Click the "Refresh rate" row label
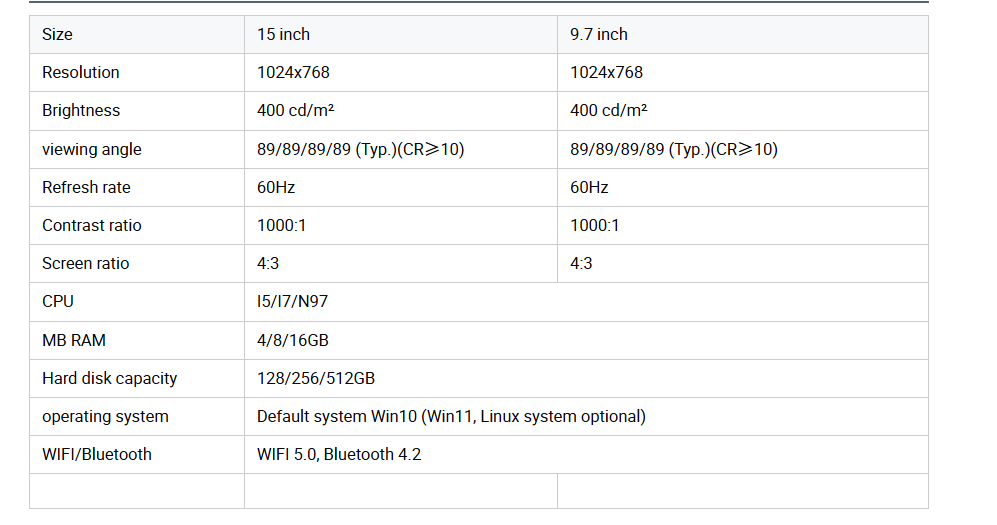 86,188
